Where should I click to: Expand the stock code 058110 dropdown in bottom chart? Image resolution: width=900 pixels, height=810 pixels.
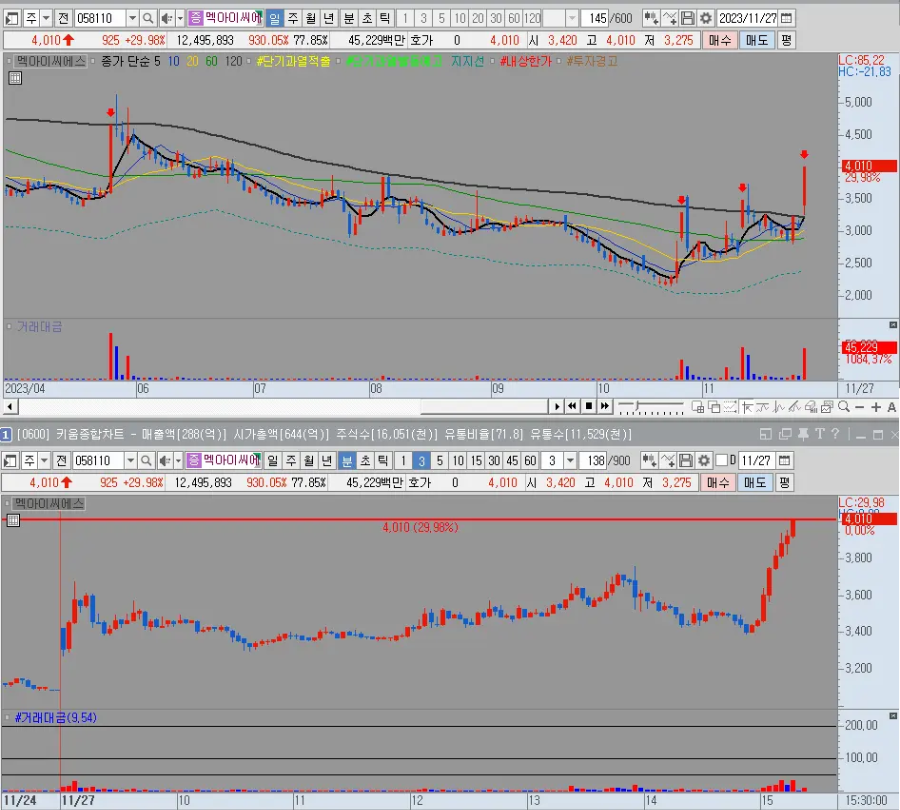pyautogui.click(x=130, y=460)
